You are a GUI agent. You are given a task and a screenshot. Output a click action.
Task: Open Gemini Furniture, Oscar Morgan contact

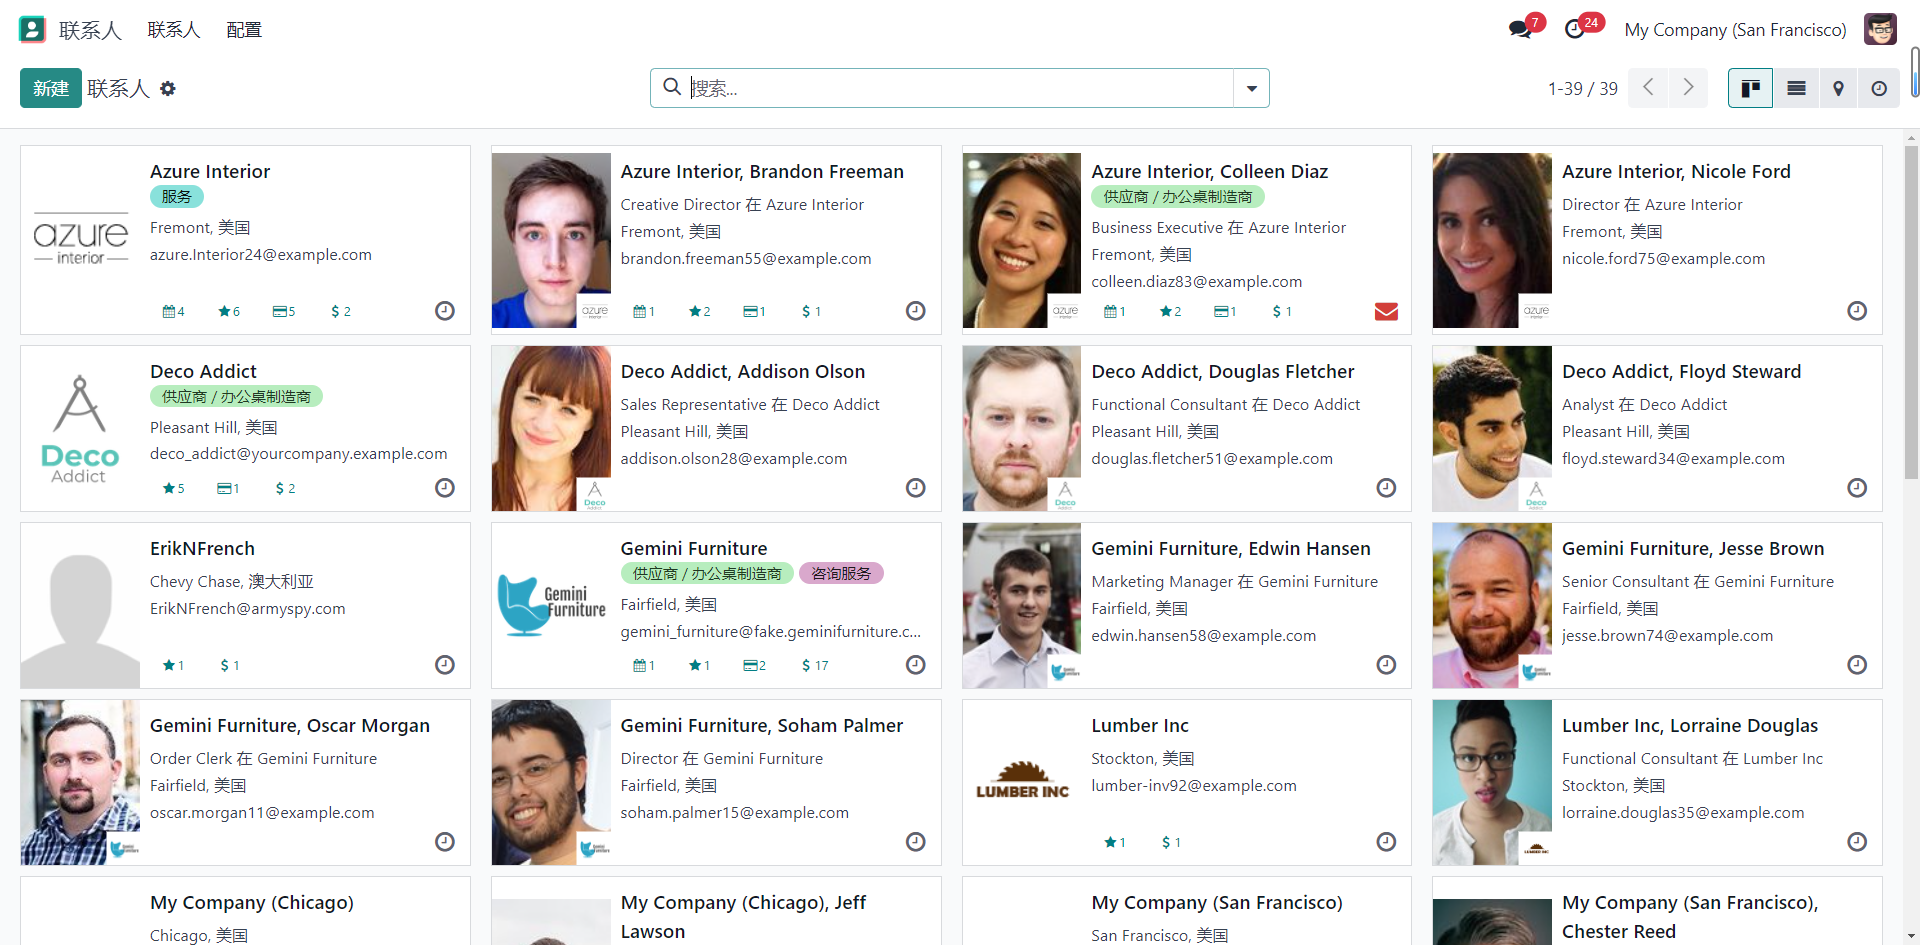pos(290,726)
